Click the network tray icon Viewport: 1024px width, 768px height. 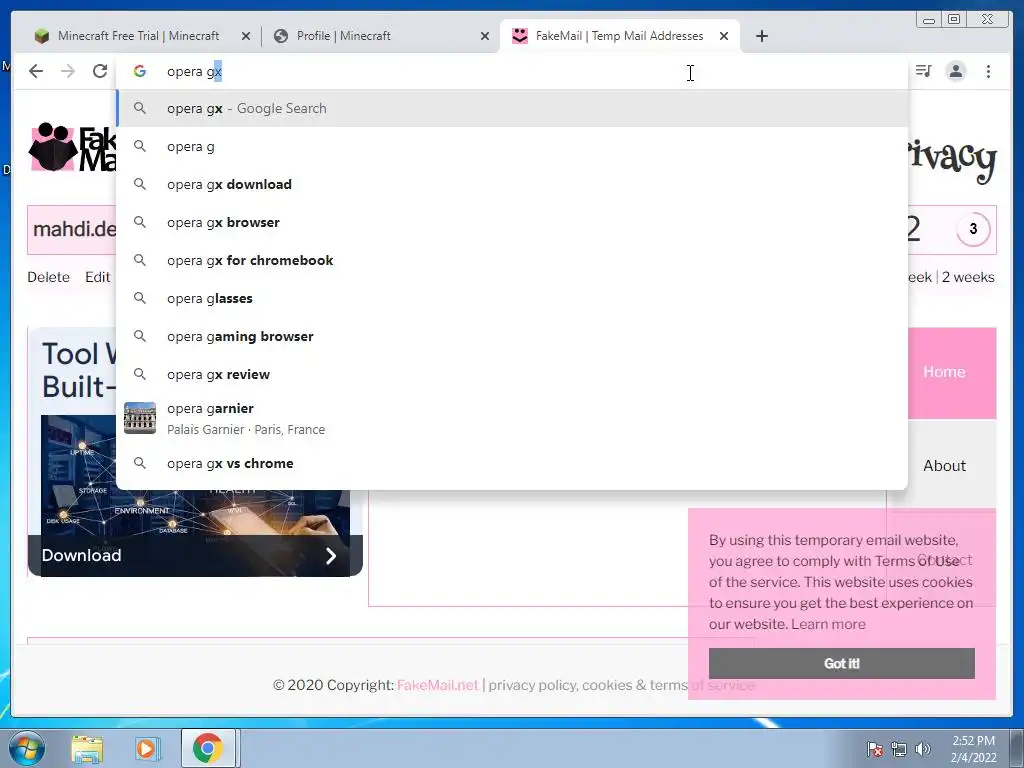(x=899, y=749)
